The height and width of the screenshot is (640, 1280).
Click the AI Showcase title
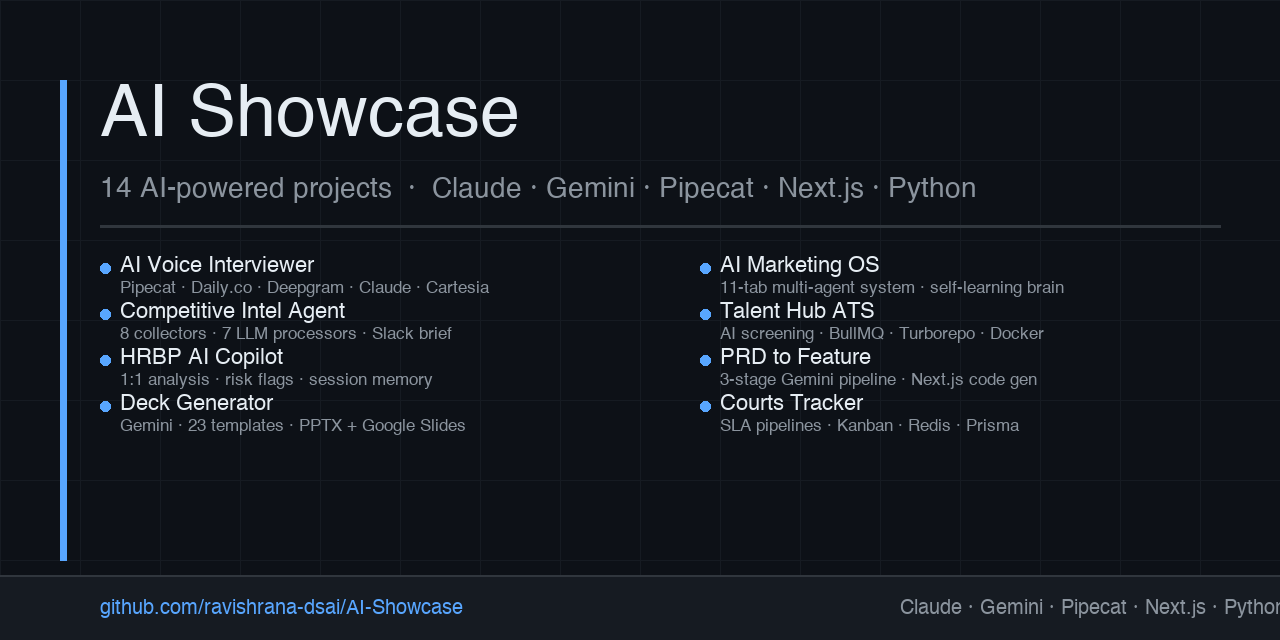click(x=310, y=111)
